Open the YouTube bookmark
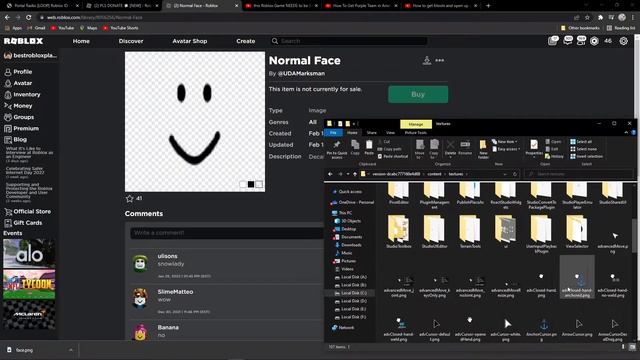 coord(62,28)
